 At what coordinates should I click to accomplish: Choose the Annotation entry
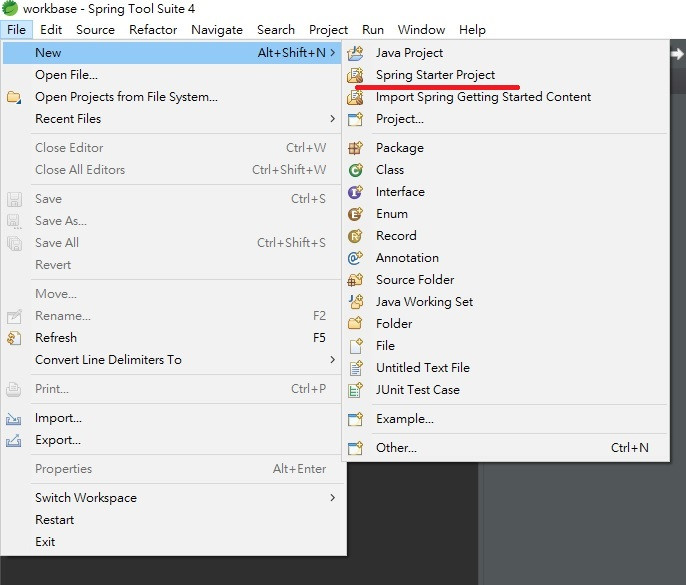505,258
